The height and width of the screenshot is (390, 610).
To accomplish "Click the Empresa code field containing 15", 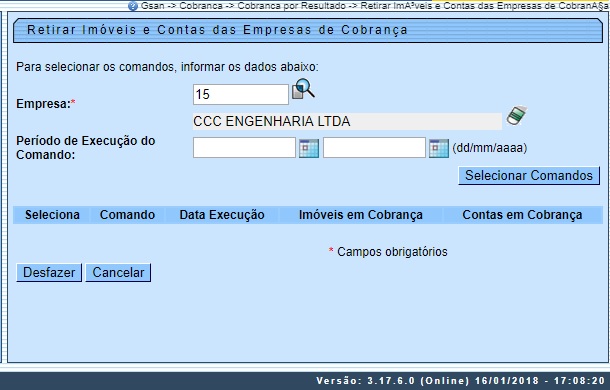I will point(241,94).
